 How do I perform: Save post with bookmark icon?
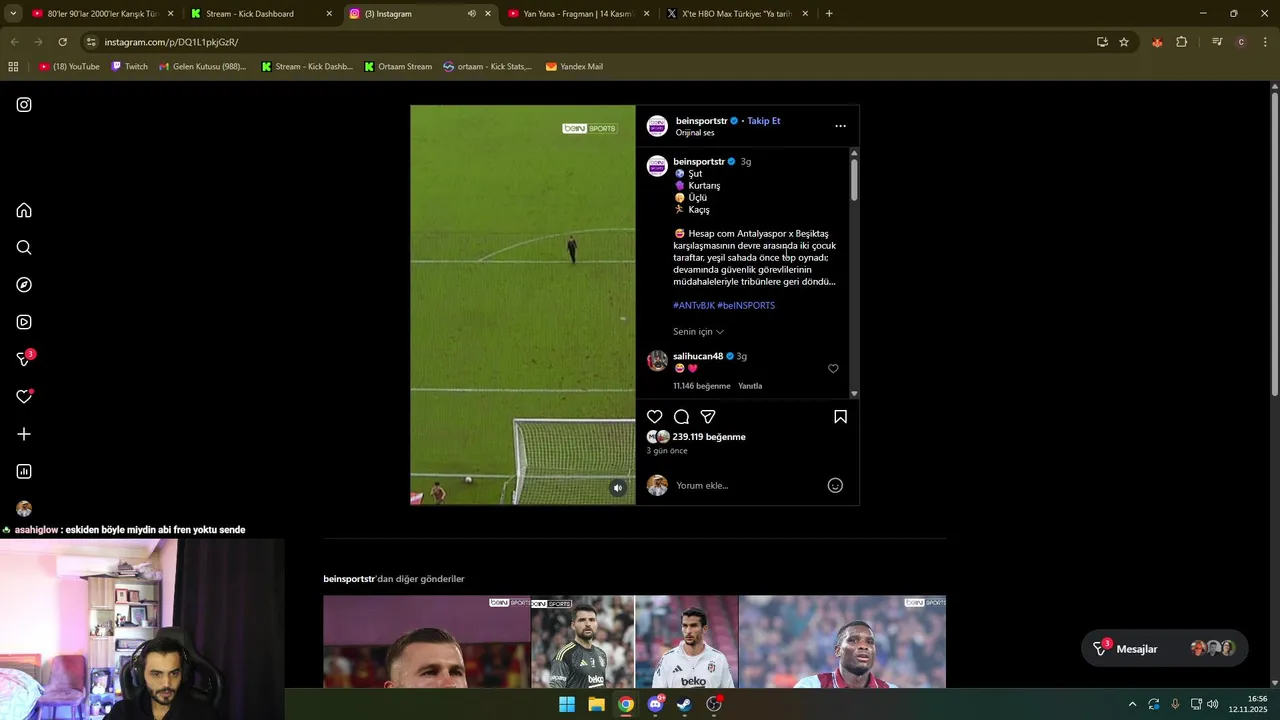point(840,416)
